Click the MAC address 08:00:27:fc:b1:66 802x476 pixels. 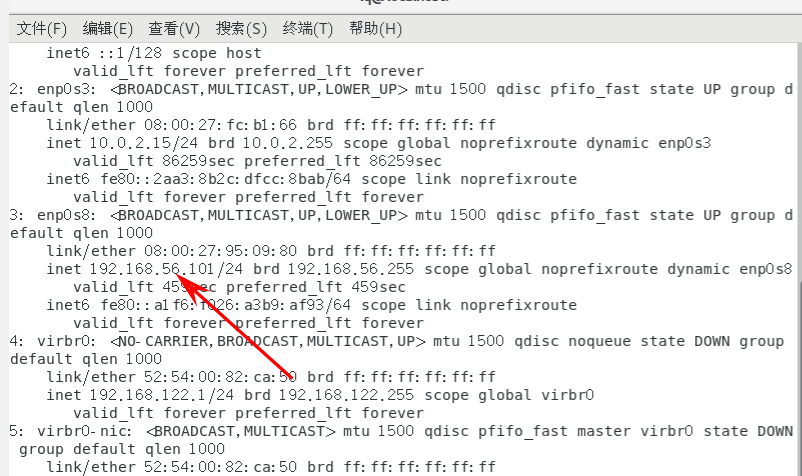220,125
